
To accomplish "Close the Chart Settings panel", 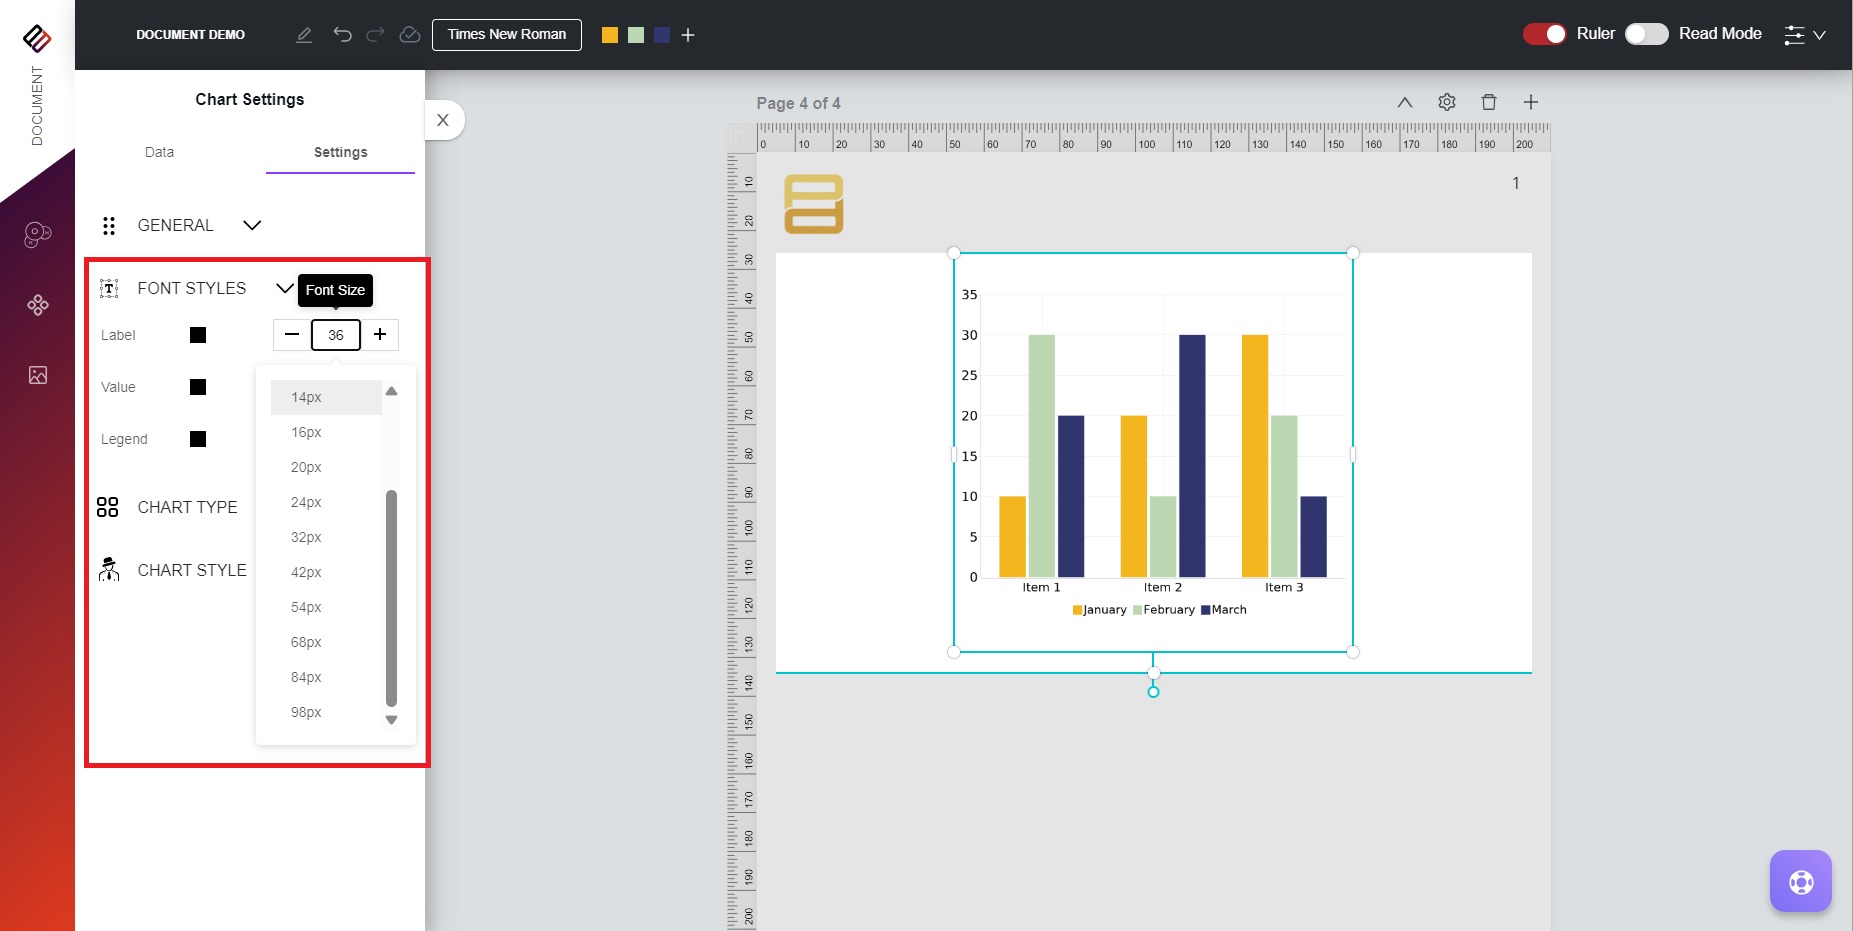I will [x=443, y=120].
